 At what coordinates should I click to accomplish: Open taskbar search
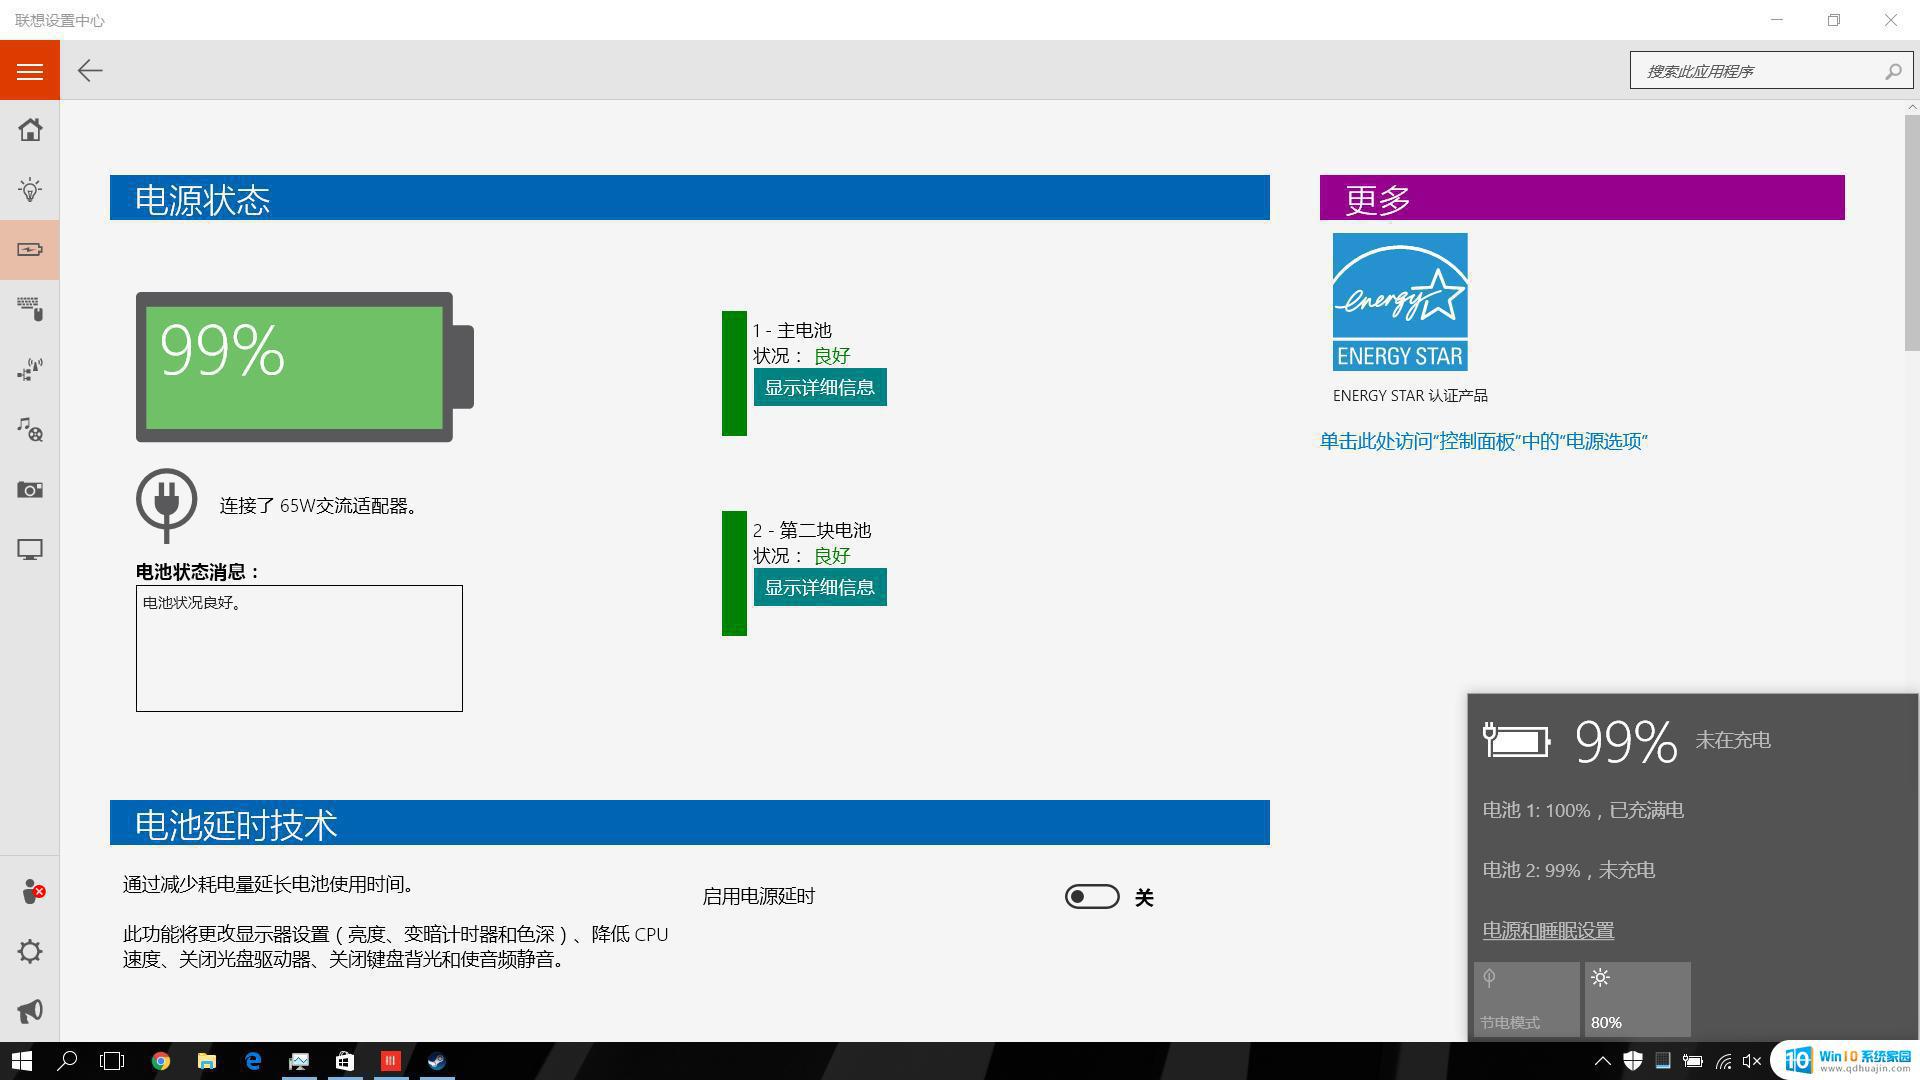[x=68, y=1061]
